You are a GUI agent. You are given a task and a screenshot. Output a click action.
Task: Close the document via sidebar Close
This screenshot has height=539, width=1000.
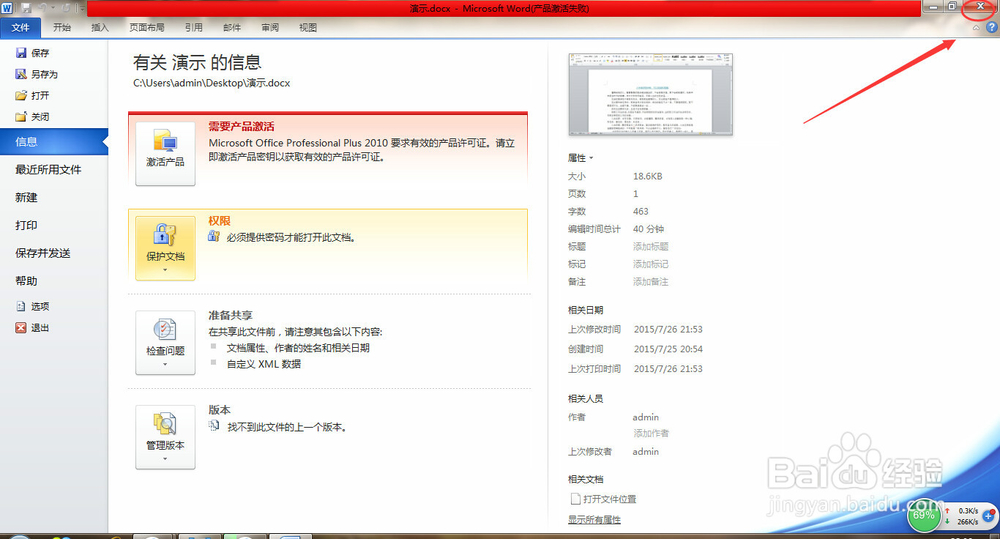(32, 117)
